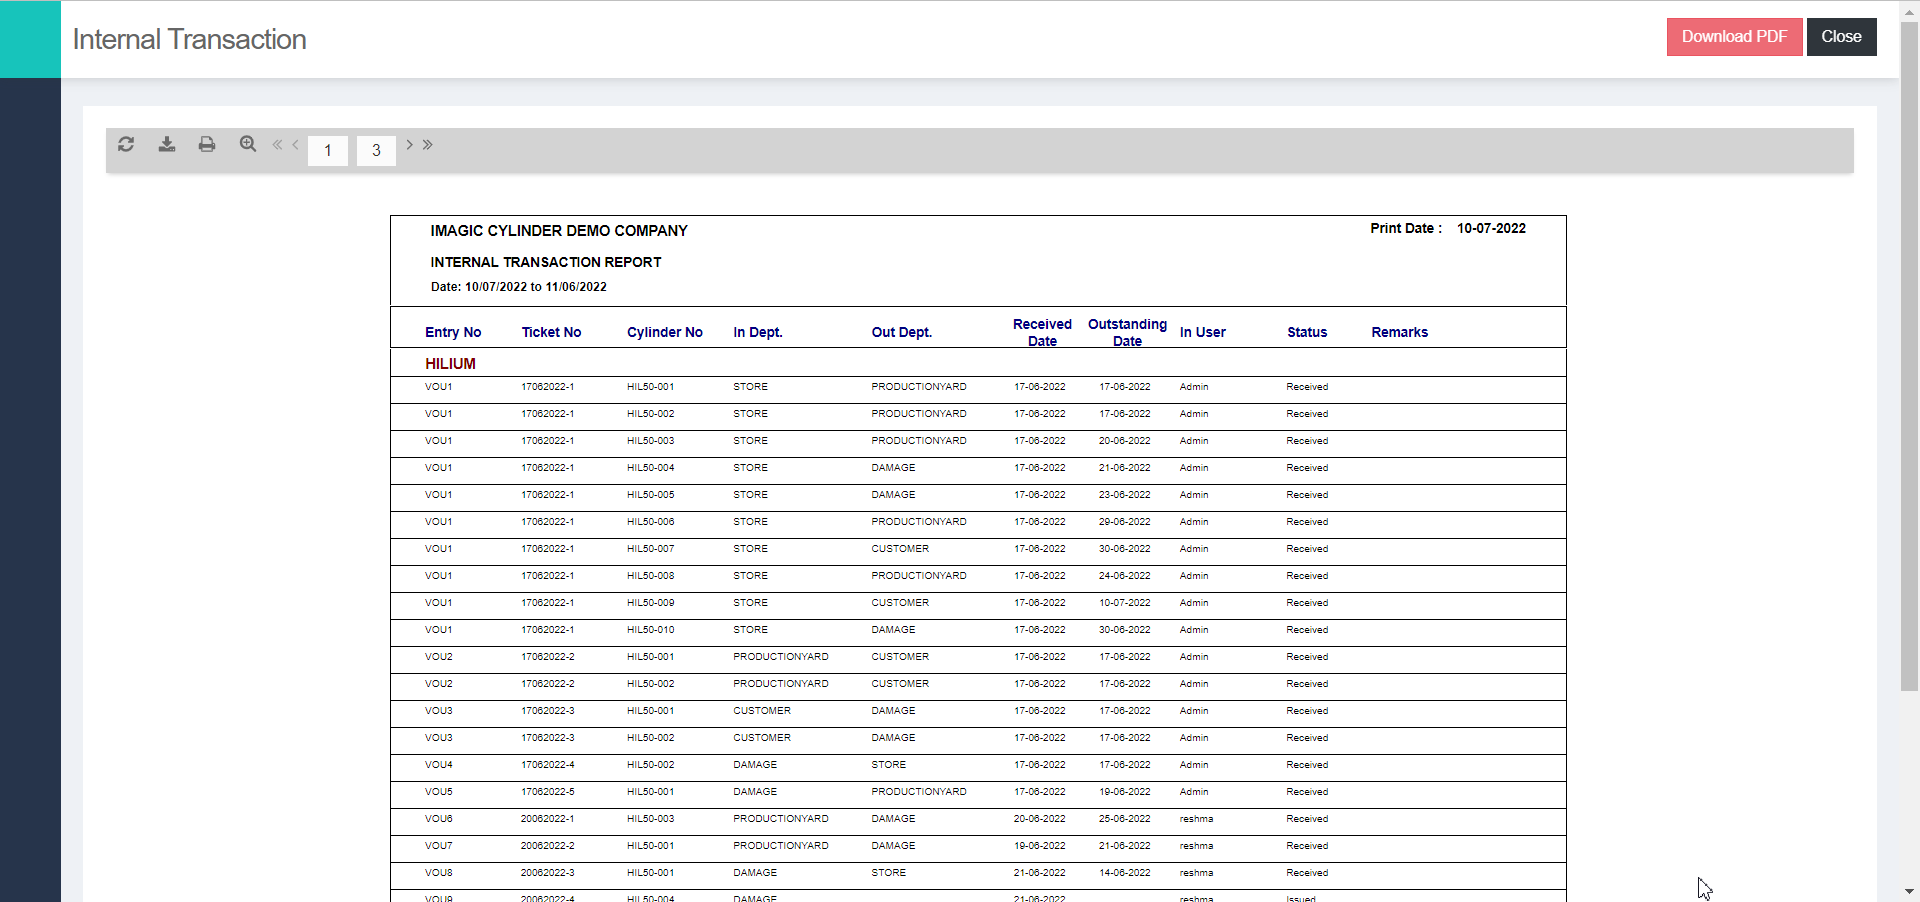Click the vertical scrollbar thumb
The image size is (1920, 902).
[1909, 355]
